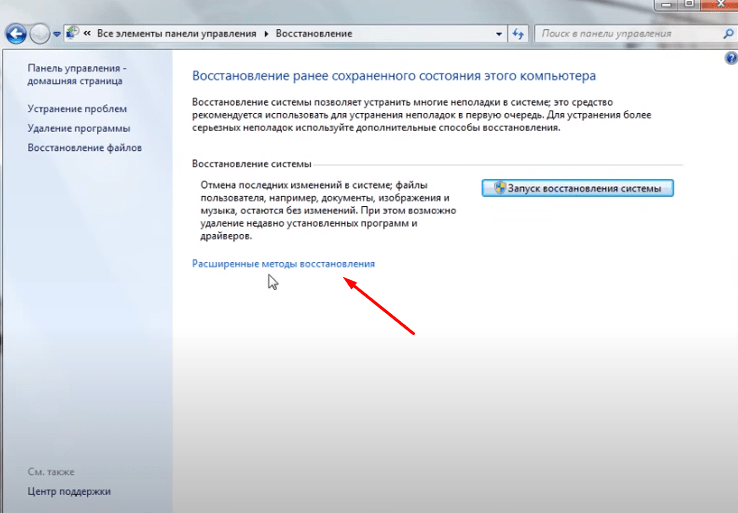Expand the arrow before 'Восстановление' breadcrumb
This screenshot has width=738, height=513.
(x=266, y=33)
